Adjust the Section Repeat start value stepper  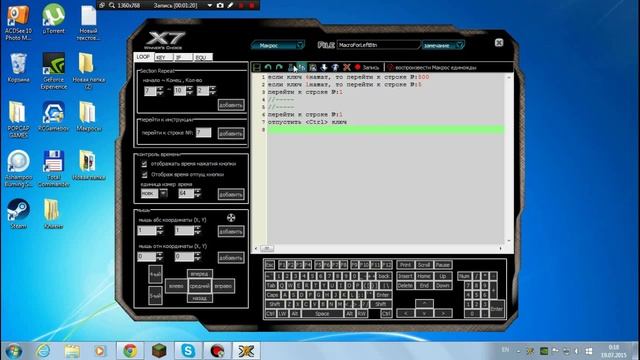click(160, 91)
